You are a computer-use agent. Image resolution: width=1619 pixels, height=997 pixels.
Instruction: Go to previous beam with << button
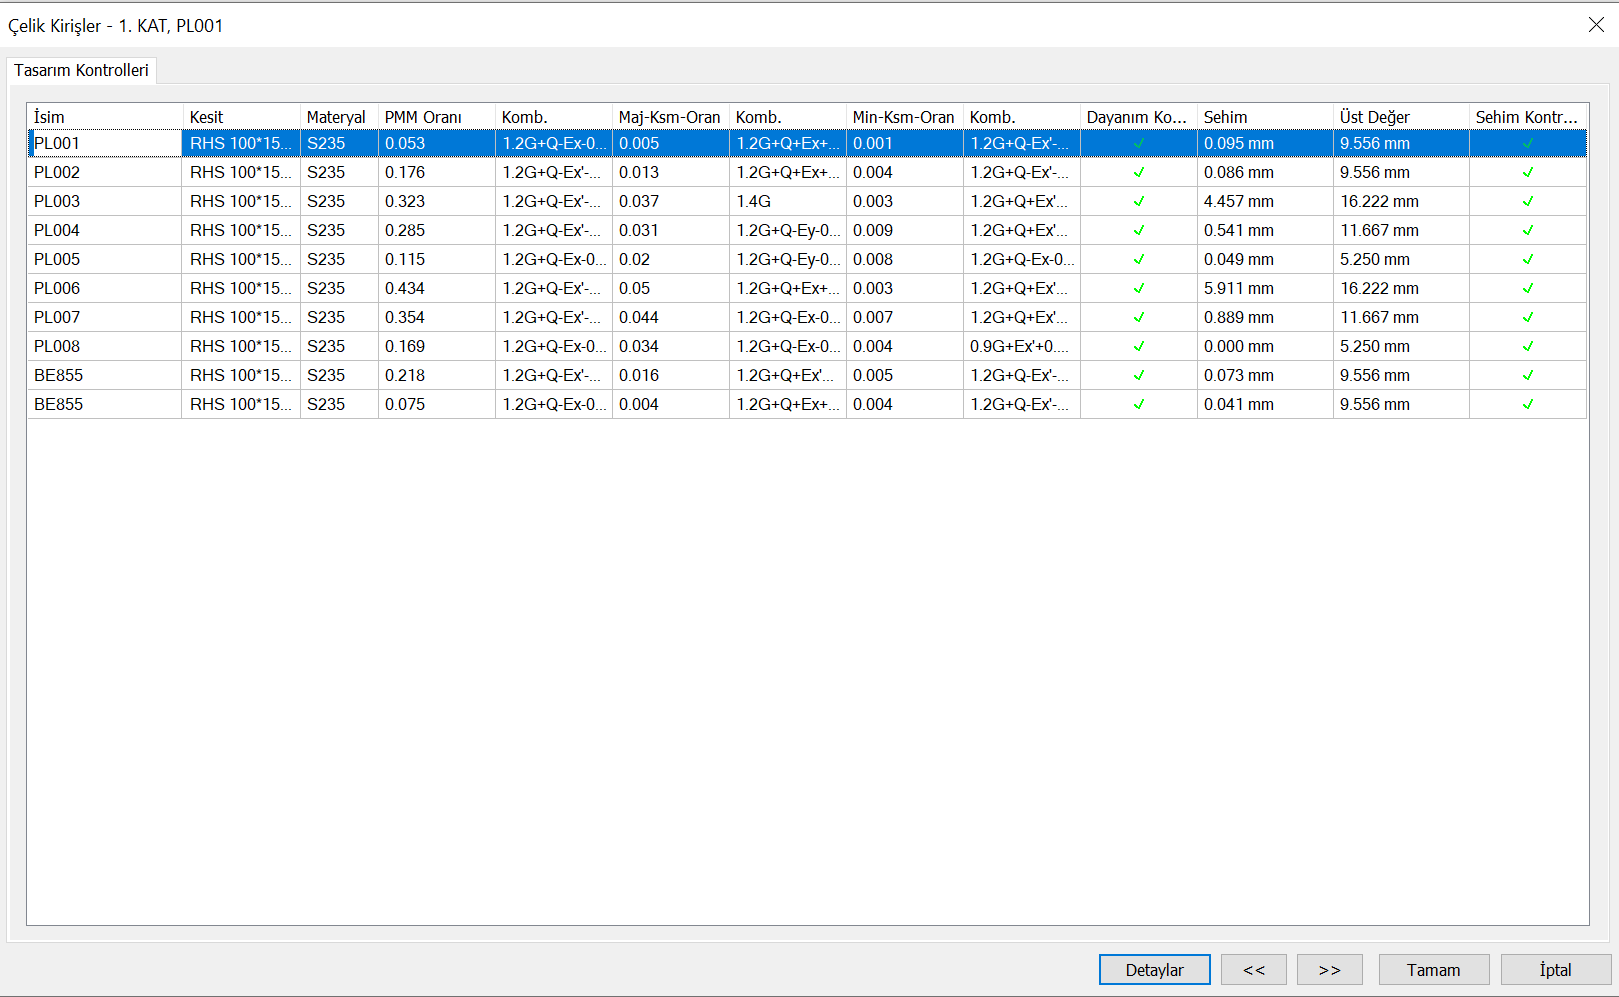click(x=1253, y=970)
